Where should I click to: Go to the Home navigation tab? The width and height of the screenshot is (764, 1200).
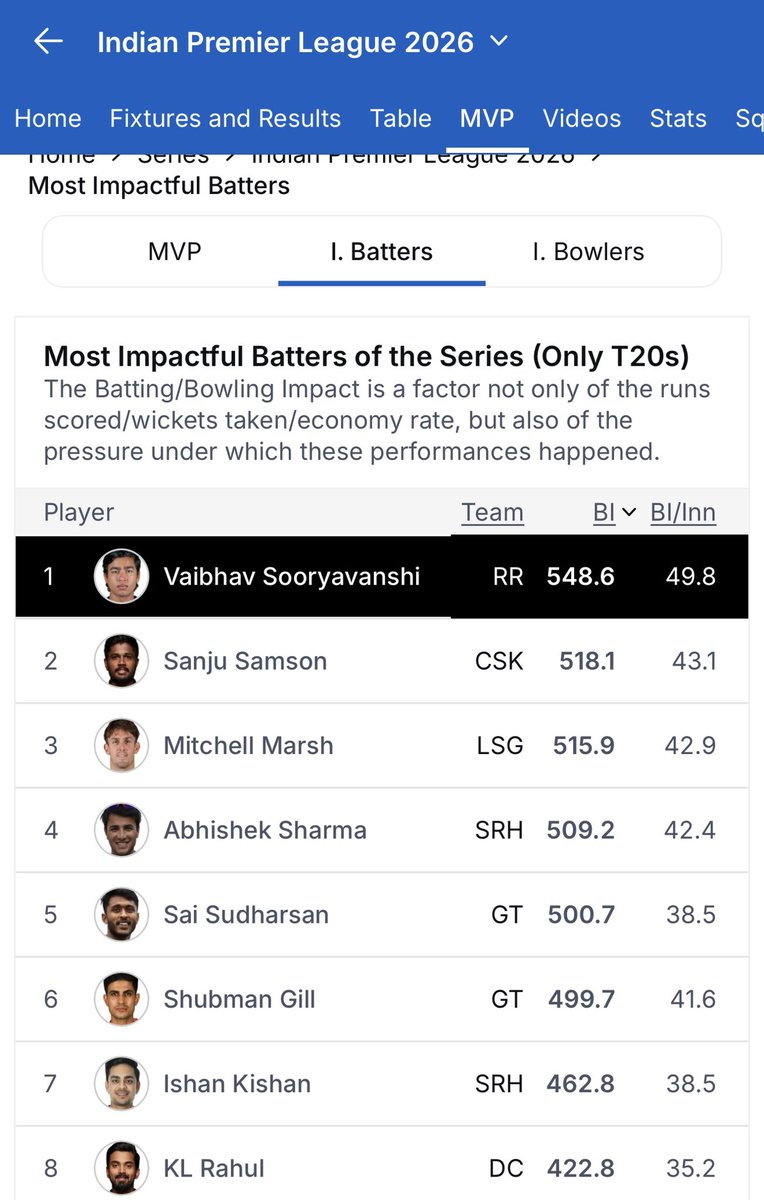pyautogui.click(x=47, y=118)
